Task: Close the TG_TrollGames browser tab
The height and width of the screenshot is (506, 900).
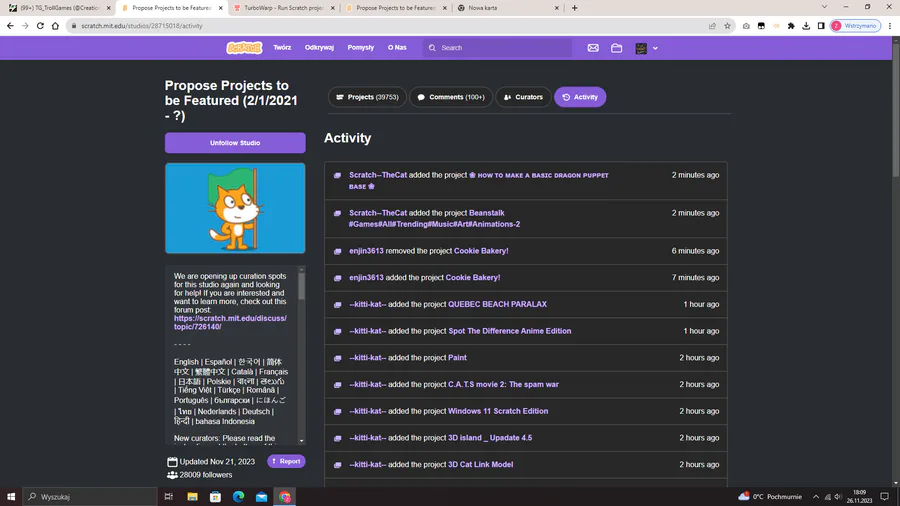Action: tap(108, 8)
